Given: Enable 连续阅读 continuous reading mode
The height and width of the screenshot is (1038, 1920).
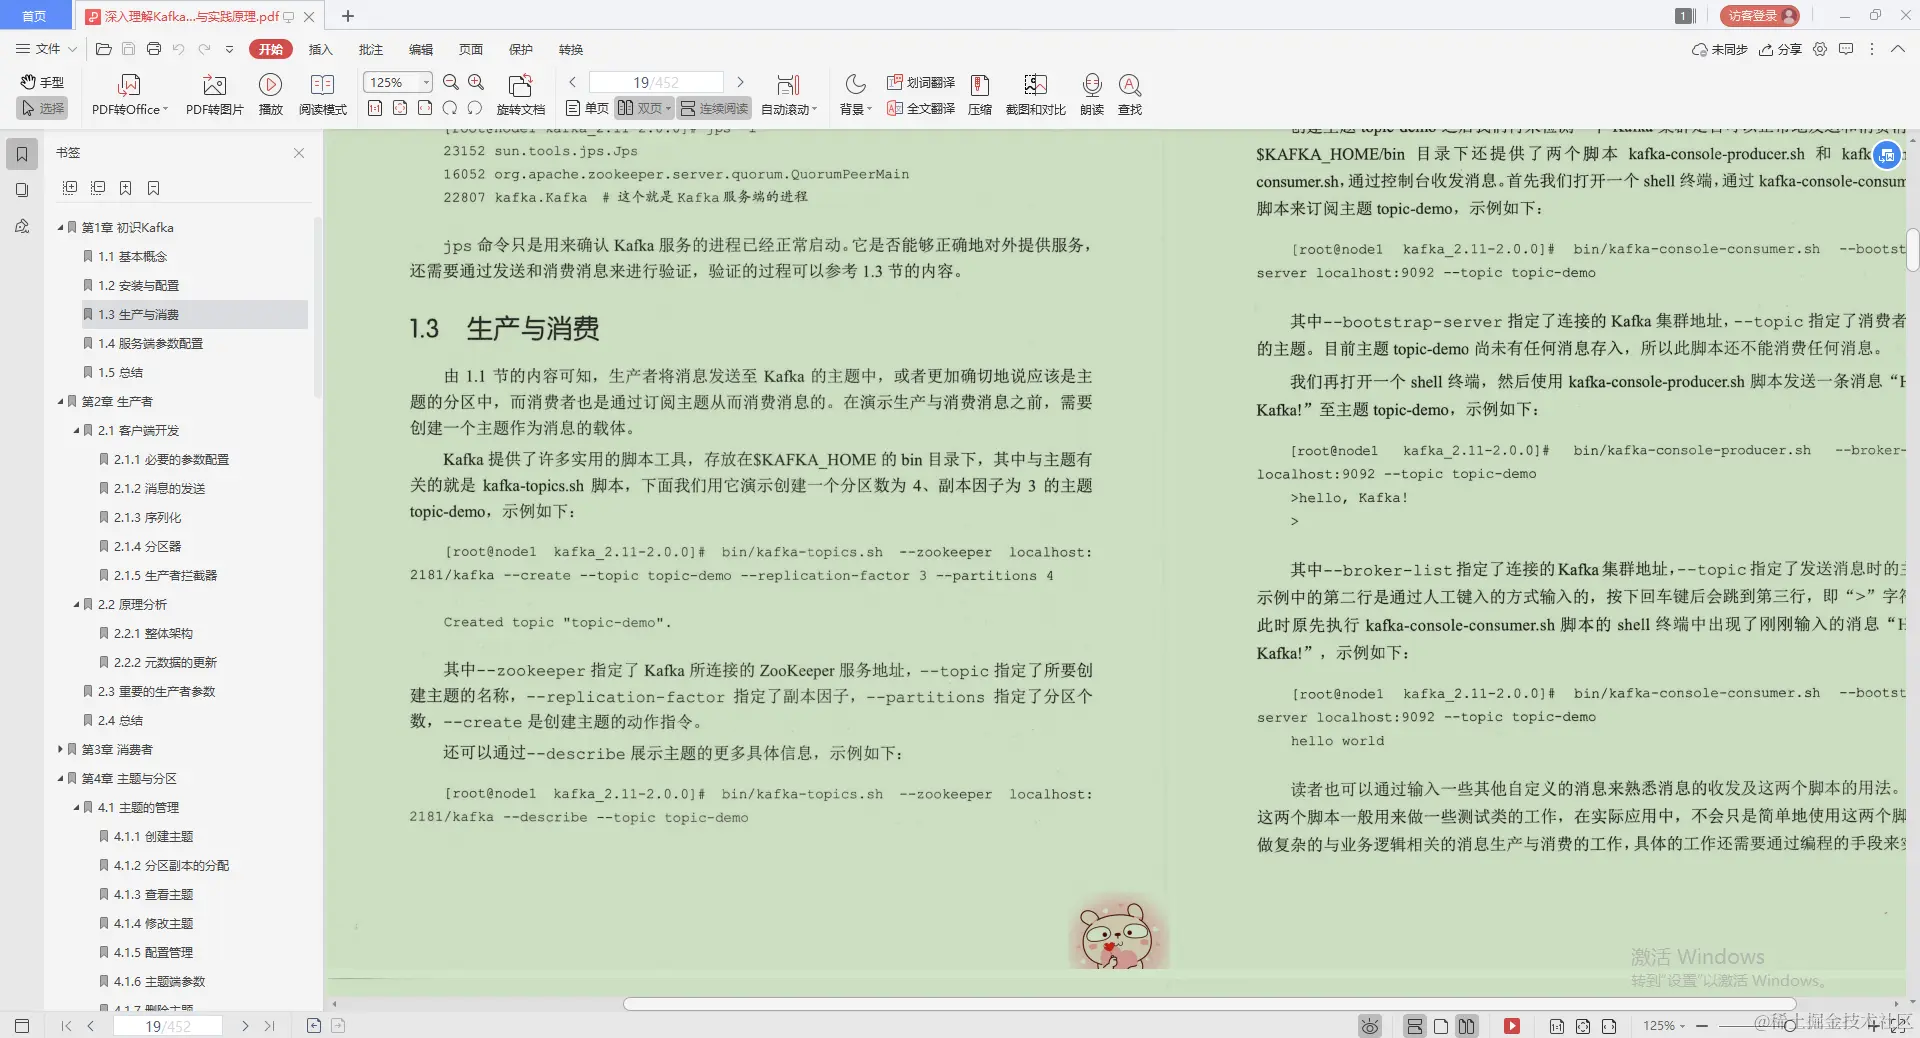Looking at the screenshot, I should coord(714,108).
